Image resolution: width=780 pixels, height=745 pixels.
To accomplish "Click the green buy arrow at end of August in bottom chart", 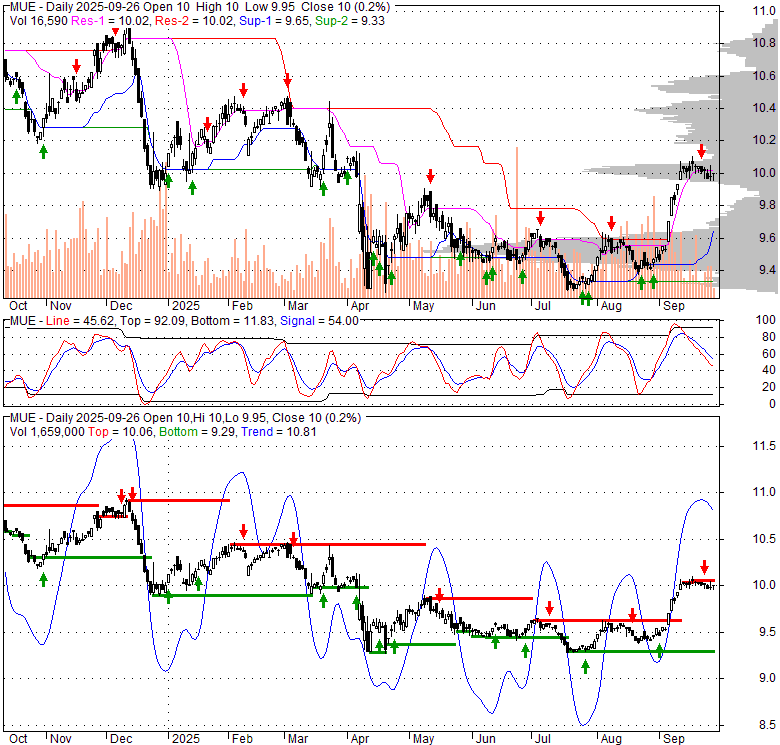I will [660, 652].
